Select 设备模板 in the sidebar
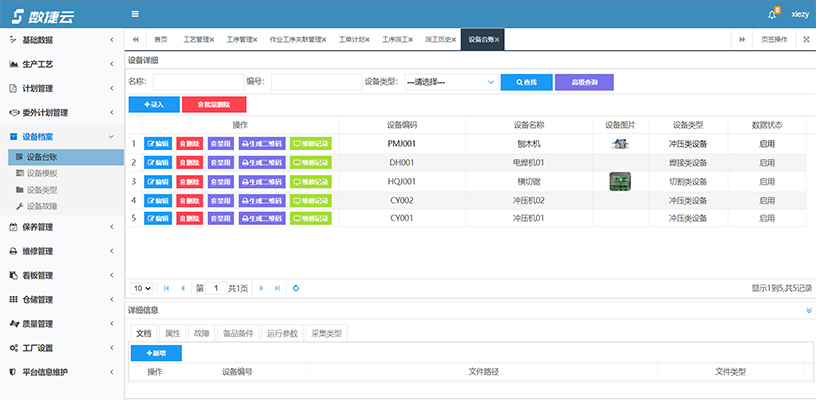The height and width of the screenshot is (400, 816). tap(41, 173)
